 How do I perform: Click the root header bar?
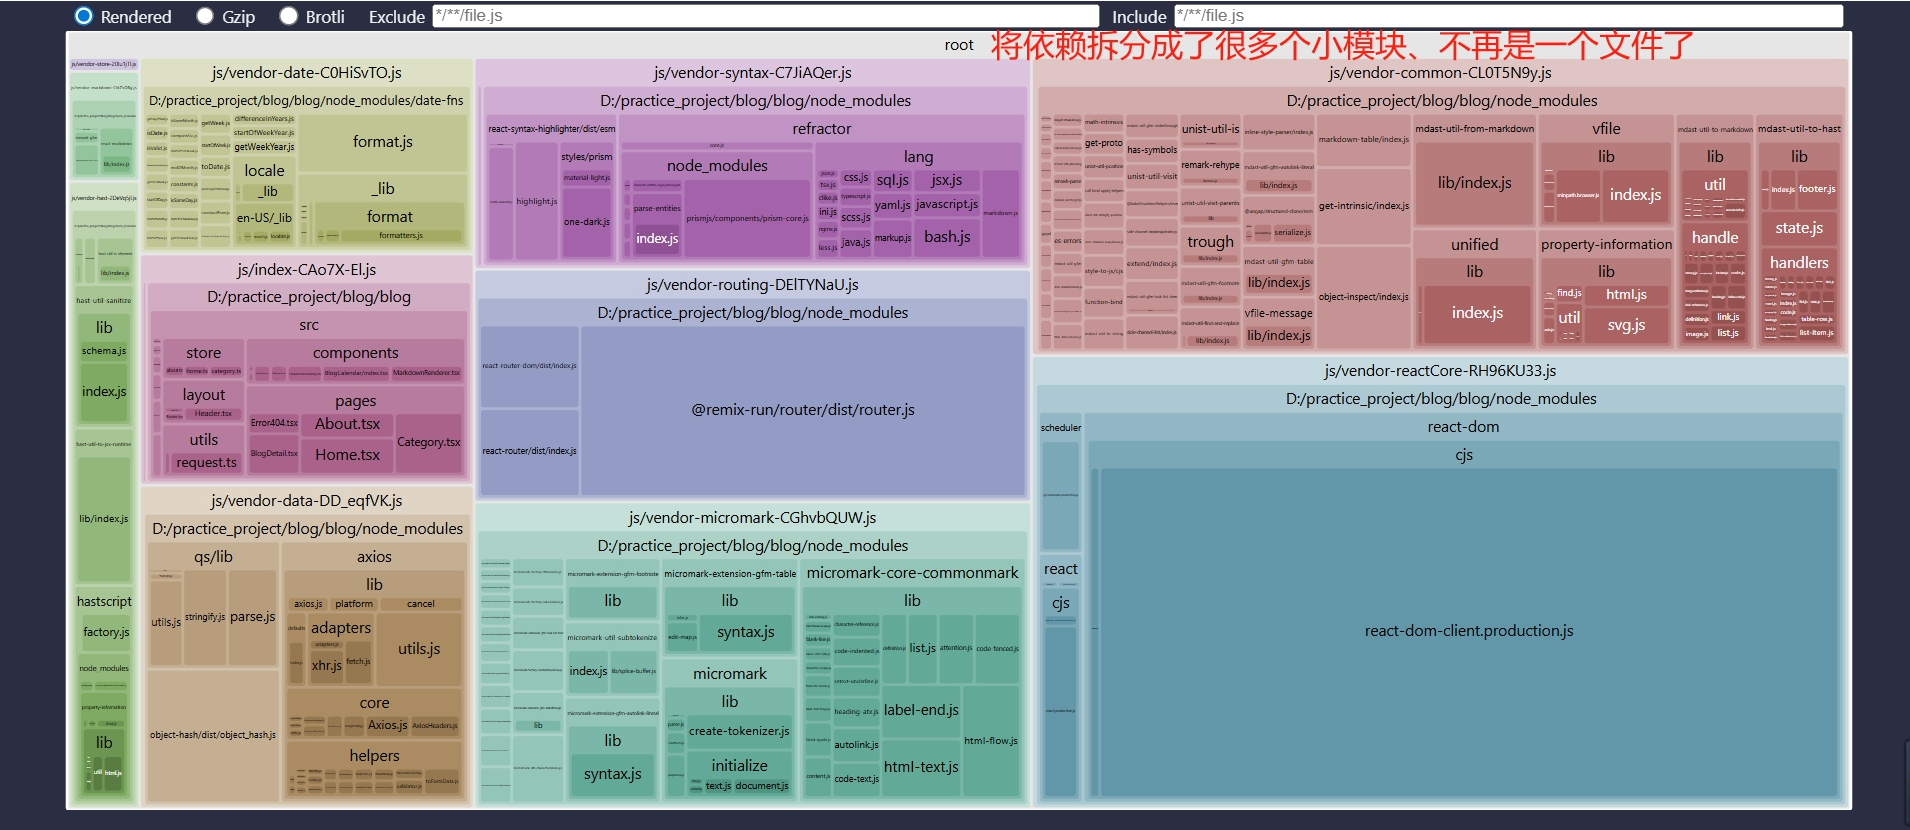(x=958, y=45)
